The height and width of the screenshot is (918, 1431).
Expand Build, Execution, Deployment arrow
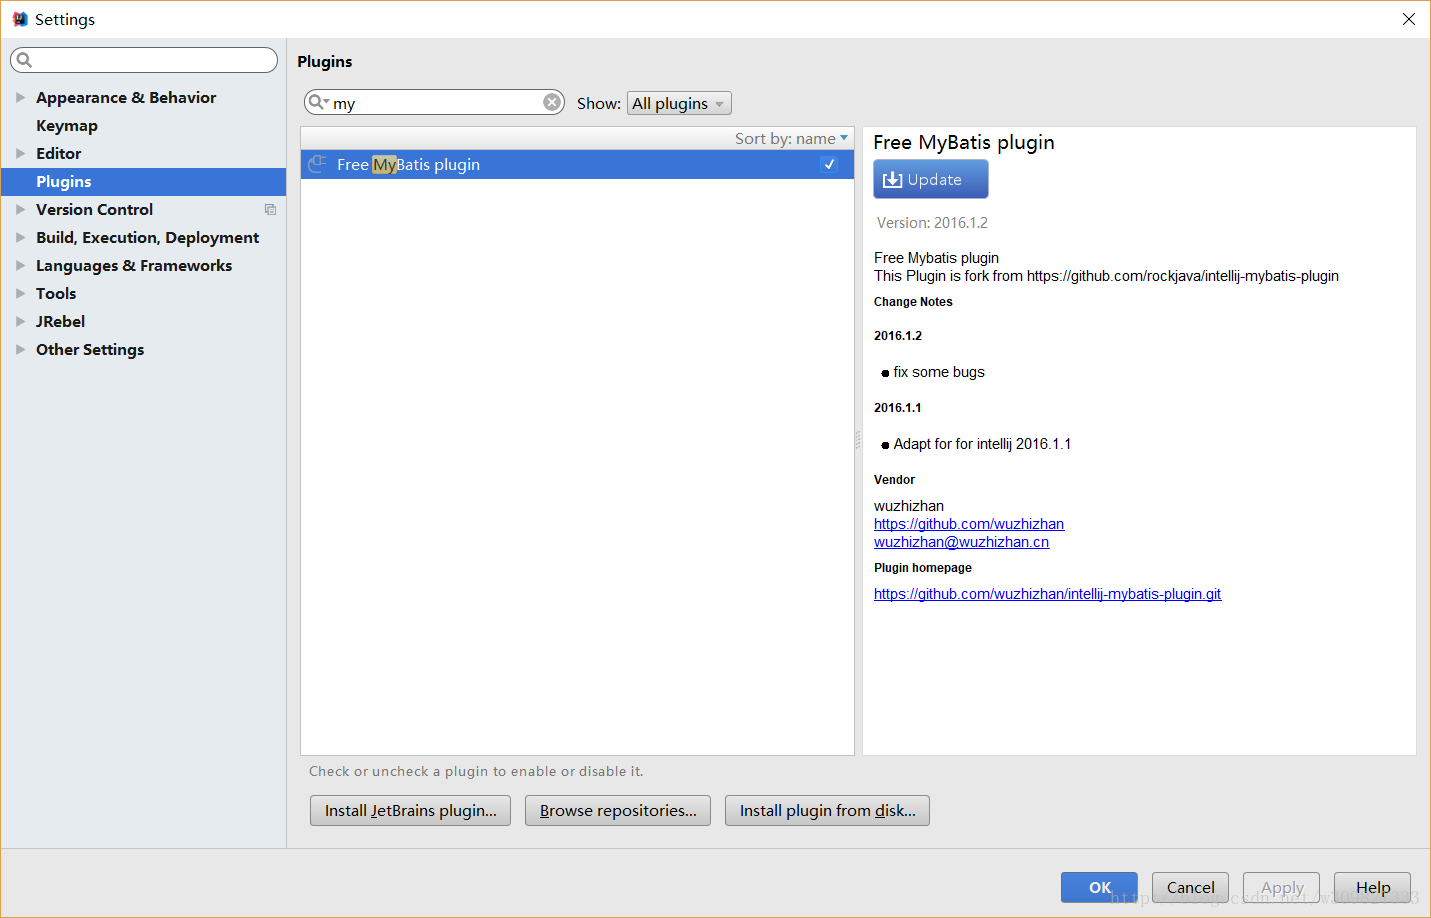click(20, 237)
